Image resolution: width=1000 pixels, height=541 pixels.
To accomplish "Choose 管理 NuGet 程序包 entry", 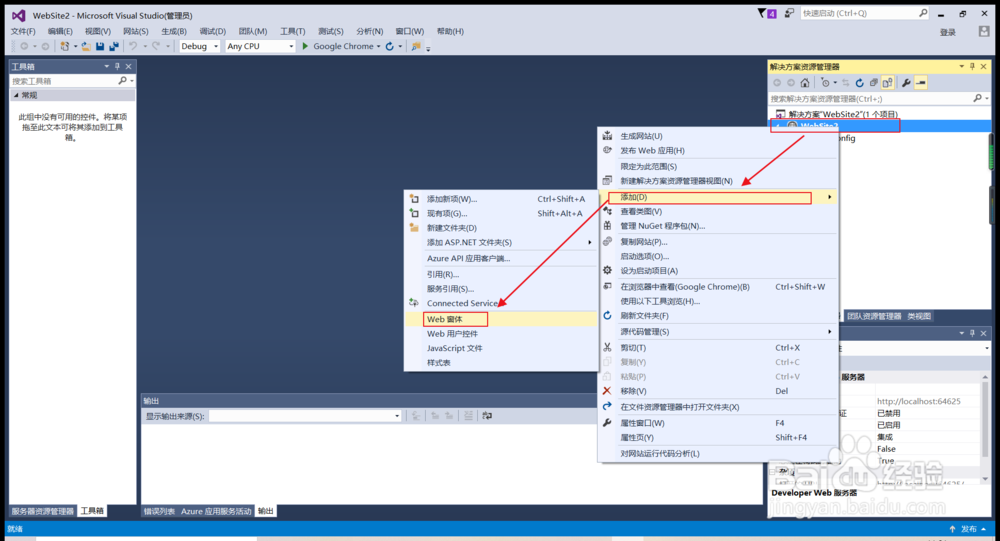I will pos(718,226).
